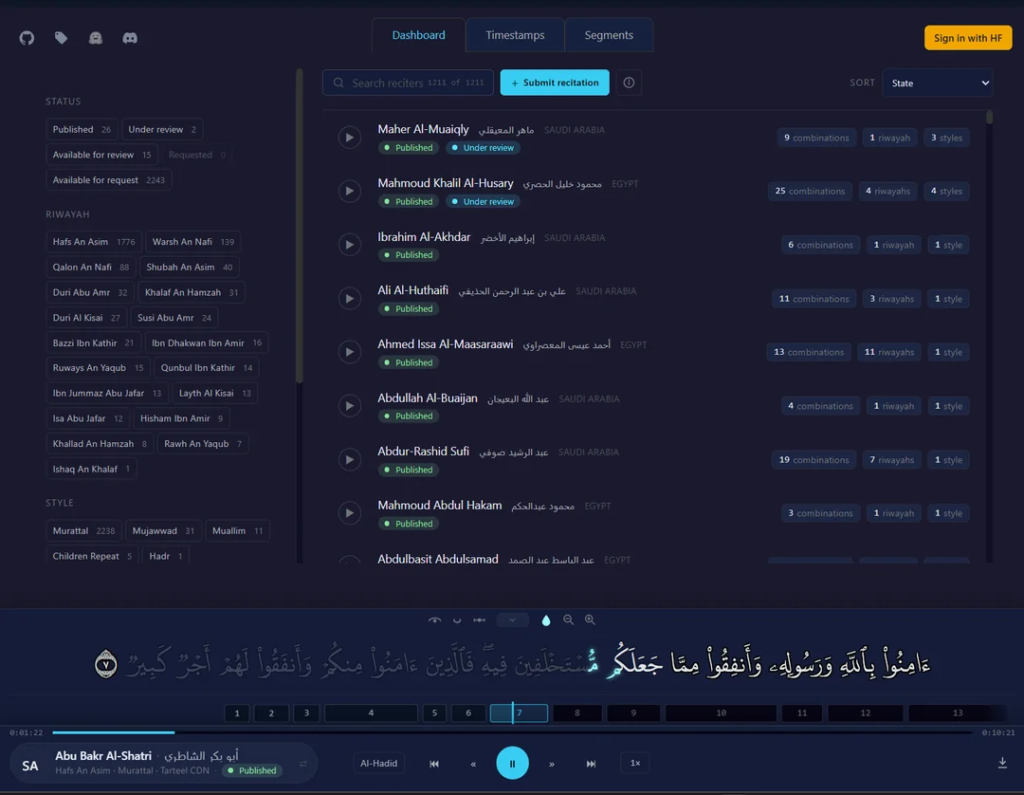Click the Discord icon in header
Screen dimensions: 1024x795
coord(130,38)
